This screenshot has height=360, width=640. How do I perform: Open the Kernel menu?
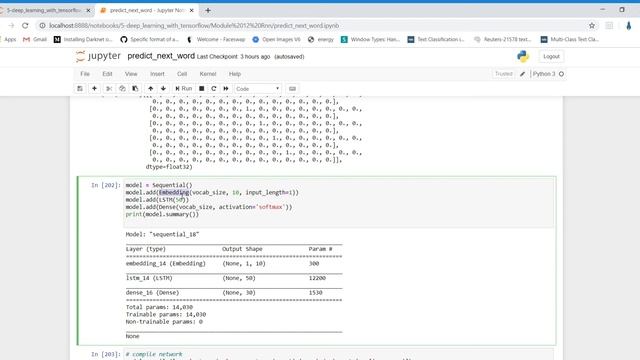(208, 74)
